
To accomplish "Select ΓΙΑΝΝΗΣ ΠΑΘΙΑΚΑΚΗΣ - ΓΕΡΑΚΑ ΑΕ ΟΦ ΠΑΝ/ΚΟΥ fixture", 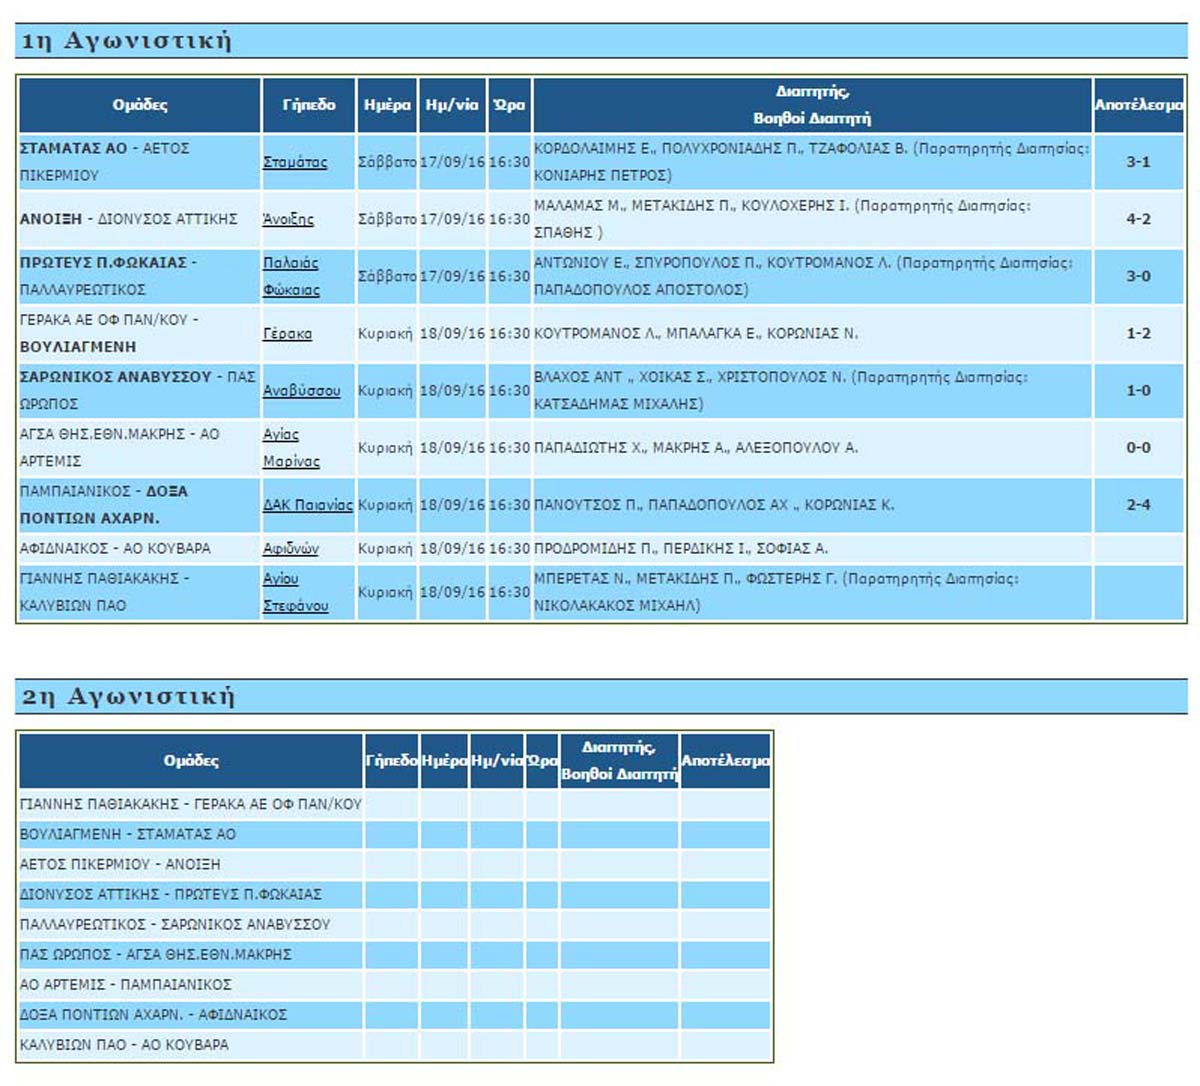I will pos(191,804).
